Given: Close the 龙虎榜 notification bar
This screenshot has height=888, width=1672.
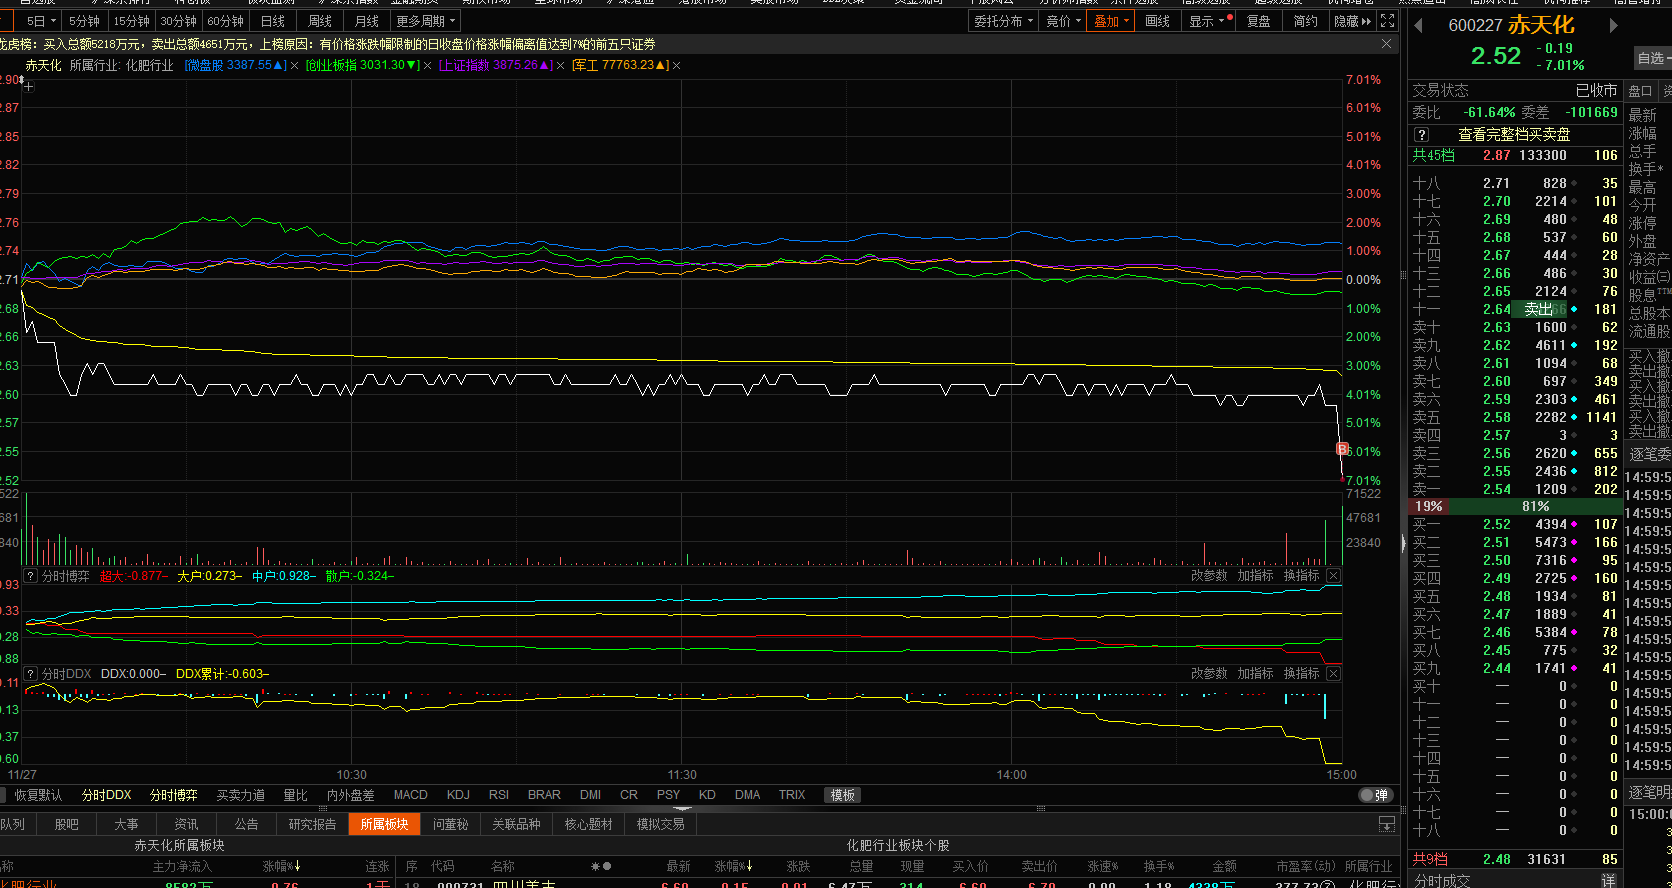Looking at the screenshot, I should point(1386,44).
